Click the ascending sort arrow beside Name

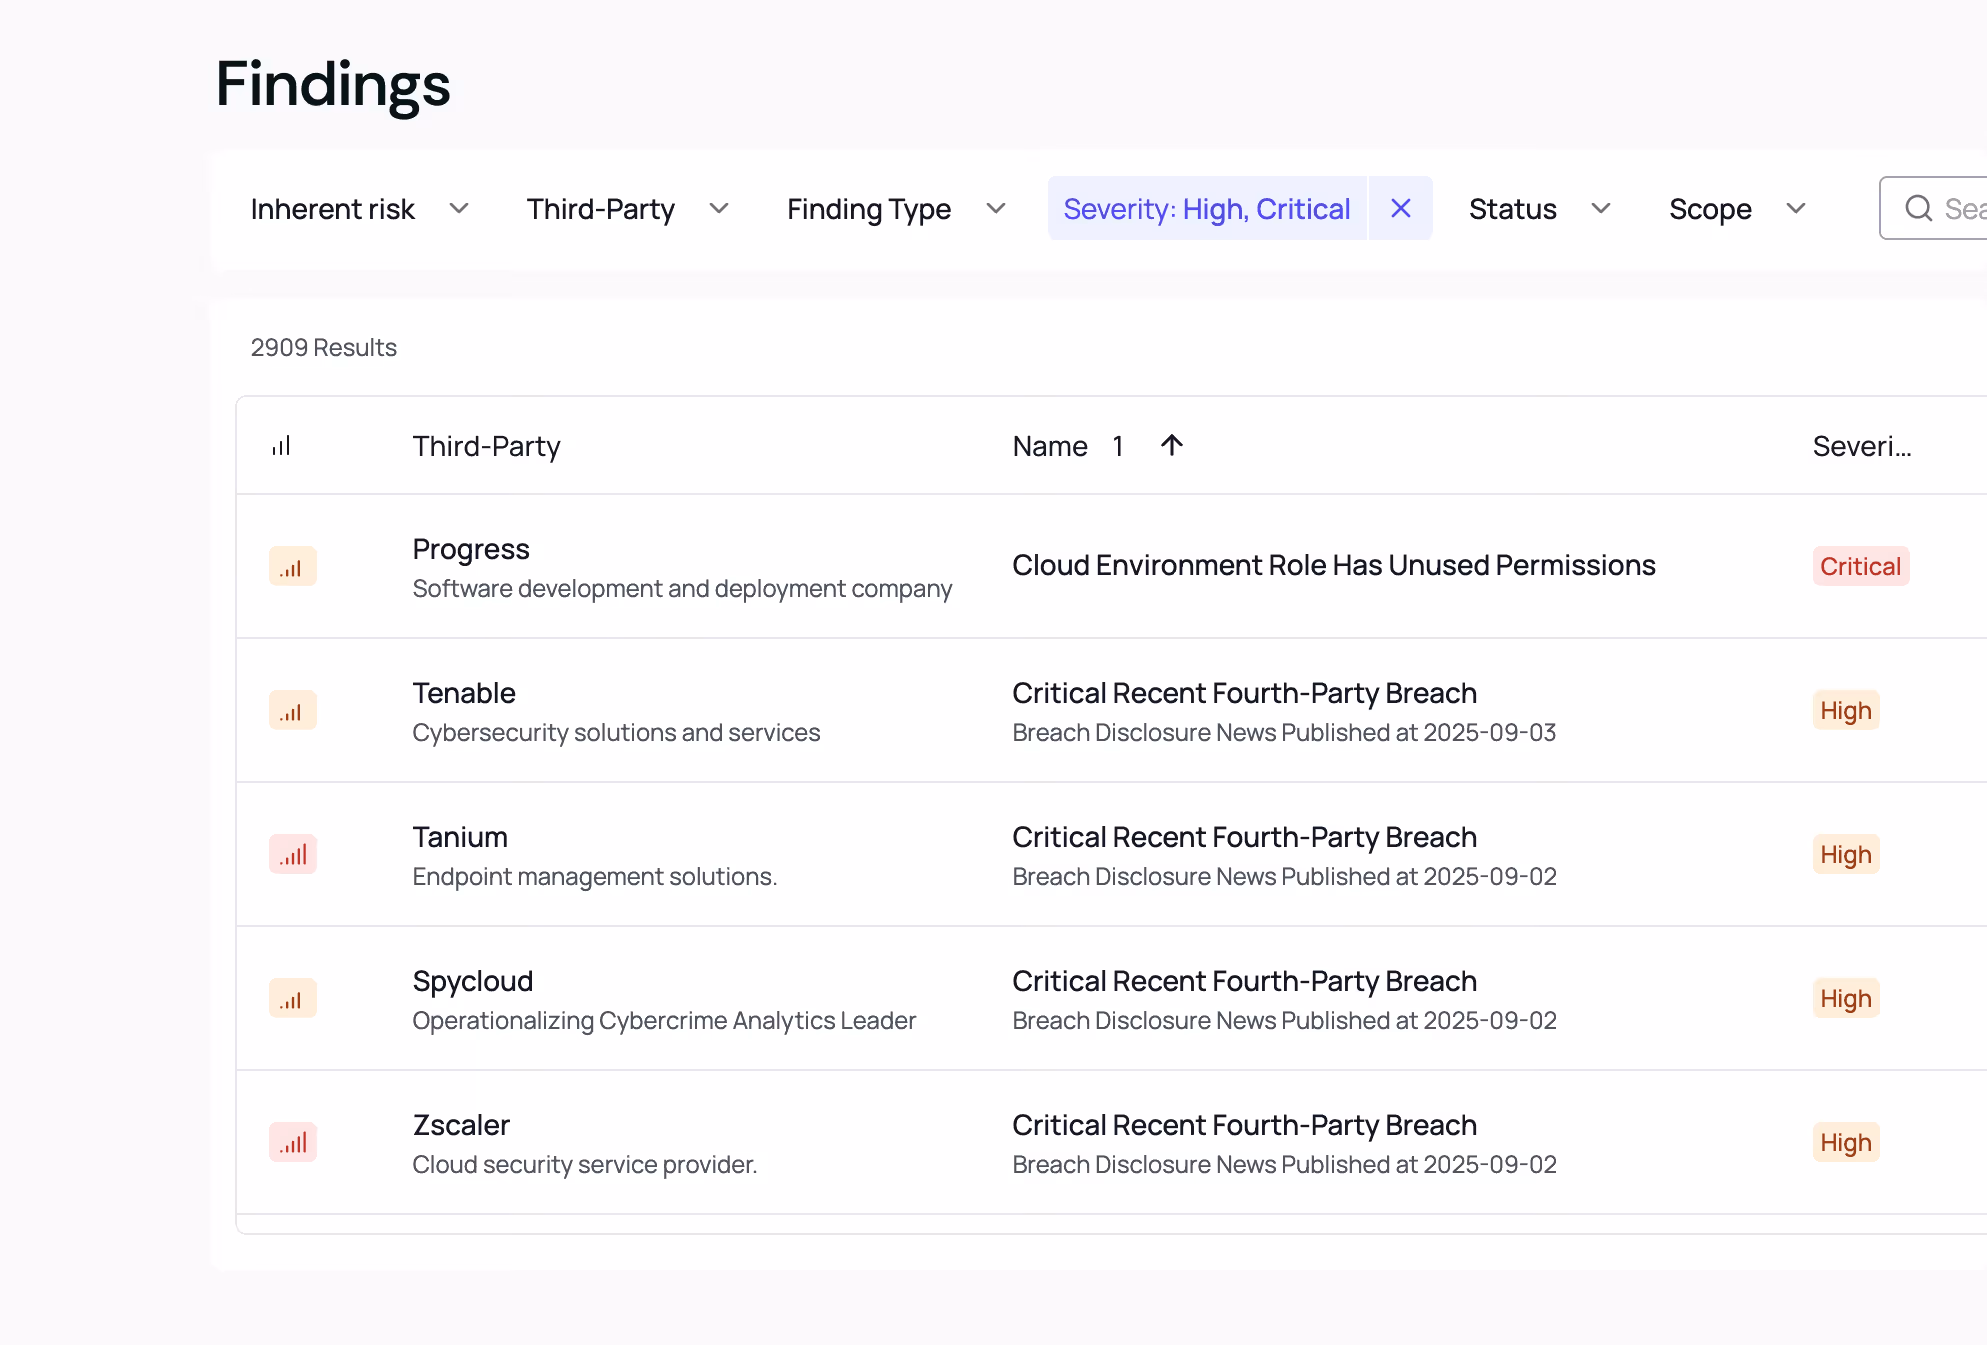click(1172, 445)
